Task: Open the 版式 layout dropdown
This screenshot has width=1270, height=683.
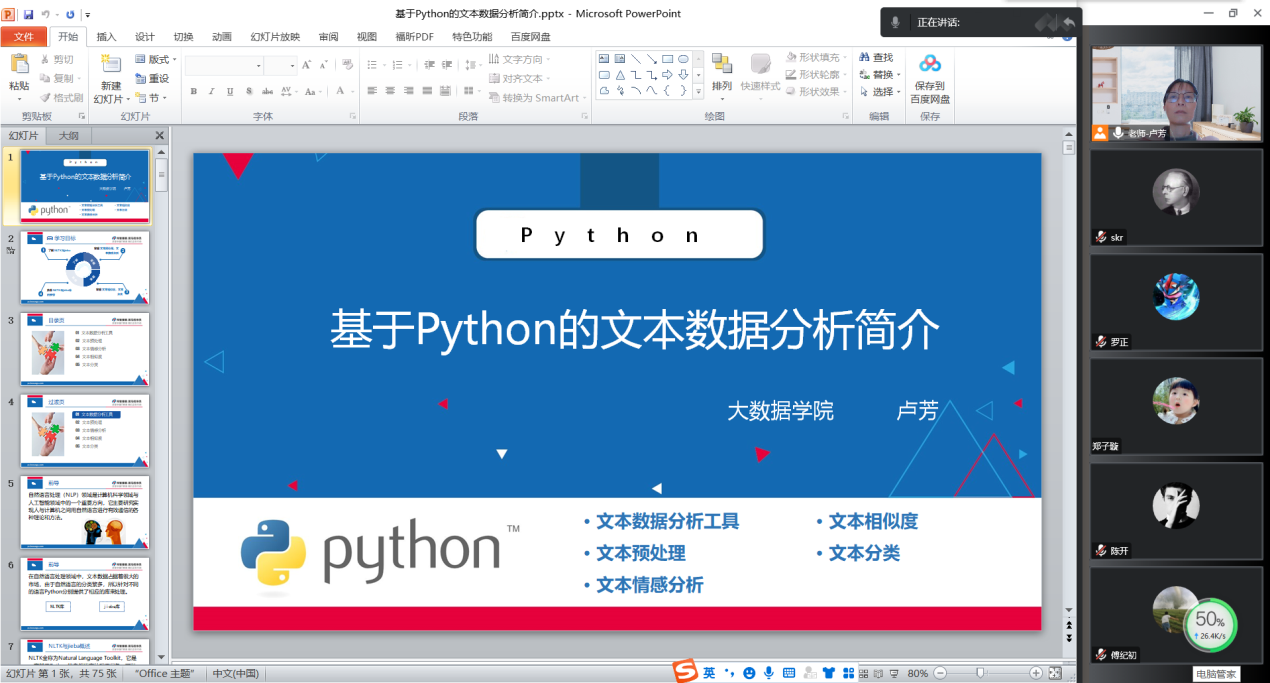Action: pos(157,60)
